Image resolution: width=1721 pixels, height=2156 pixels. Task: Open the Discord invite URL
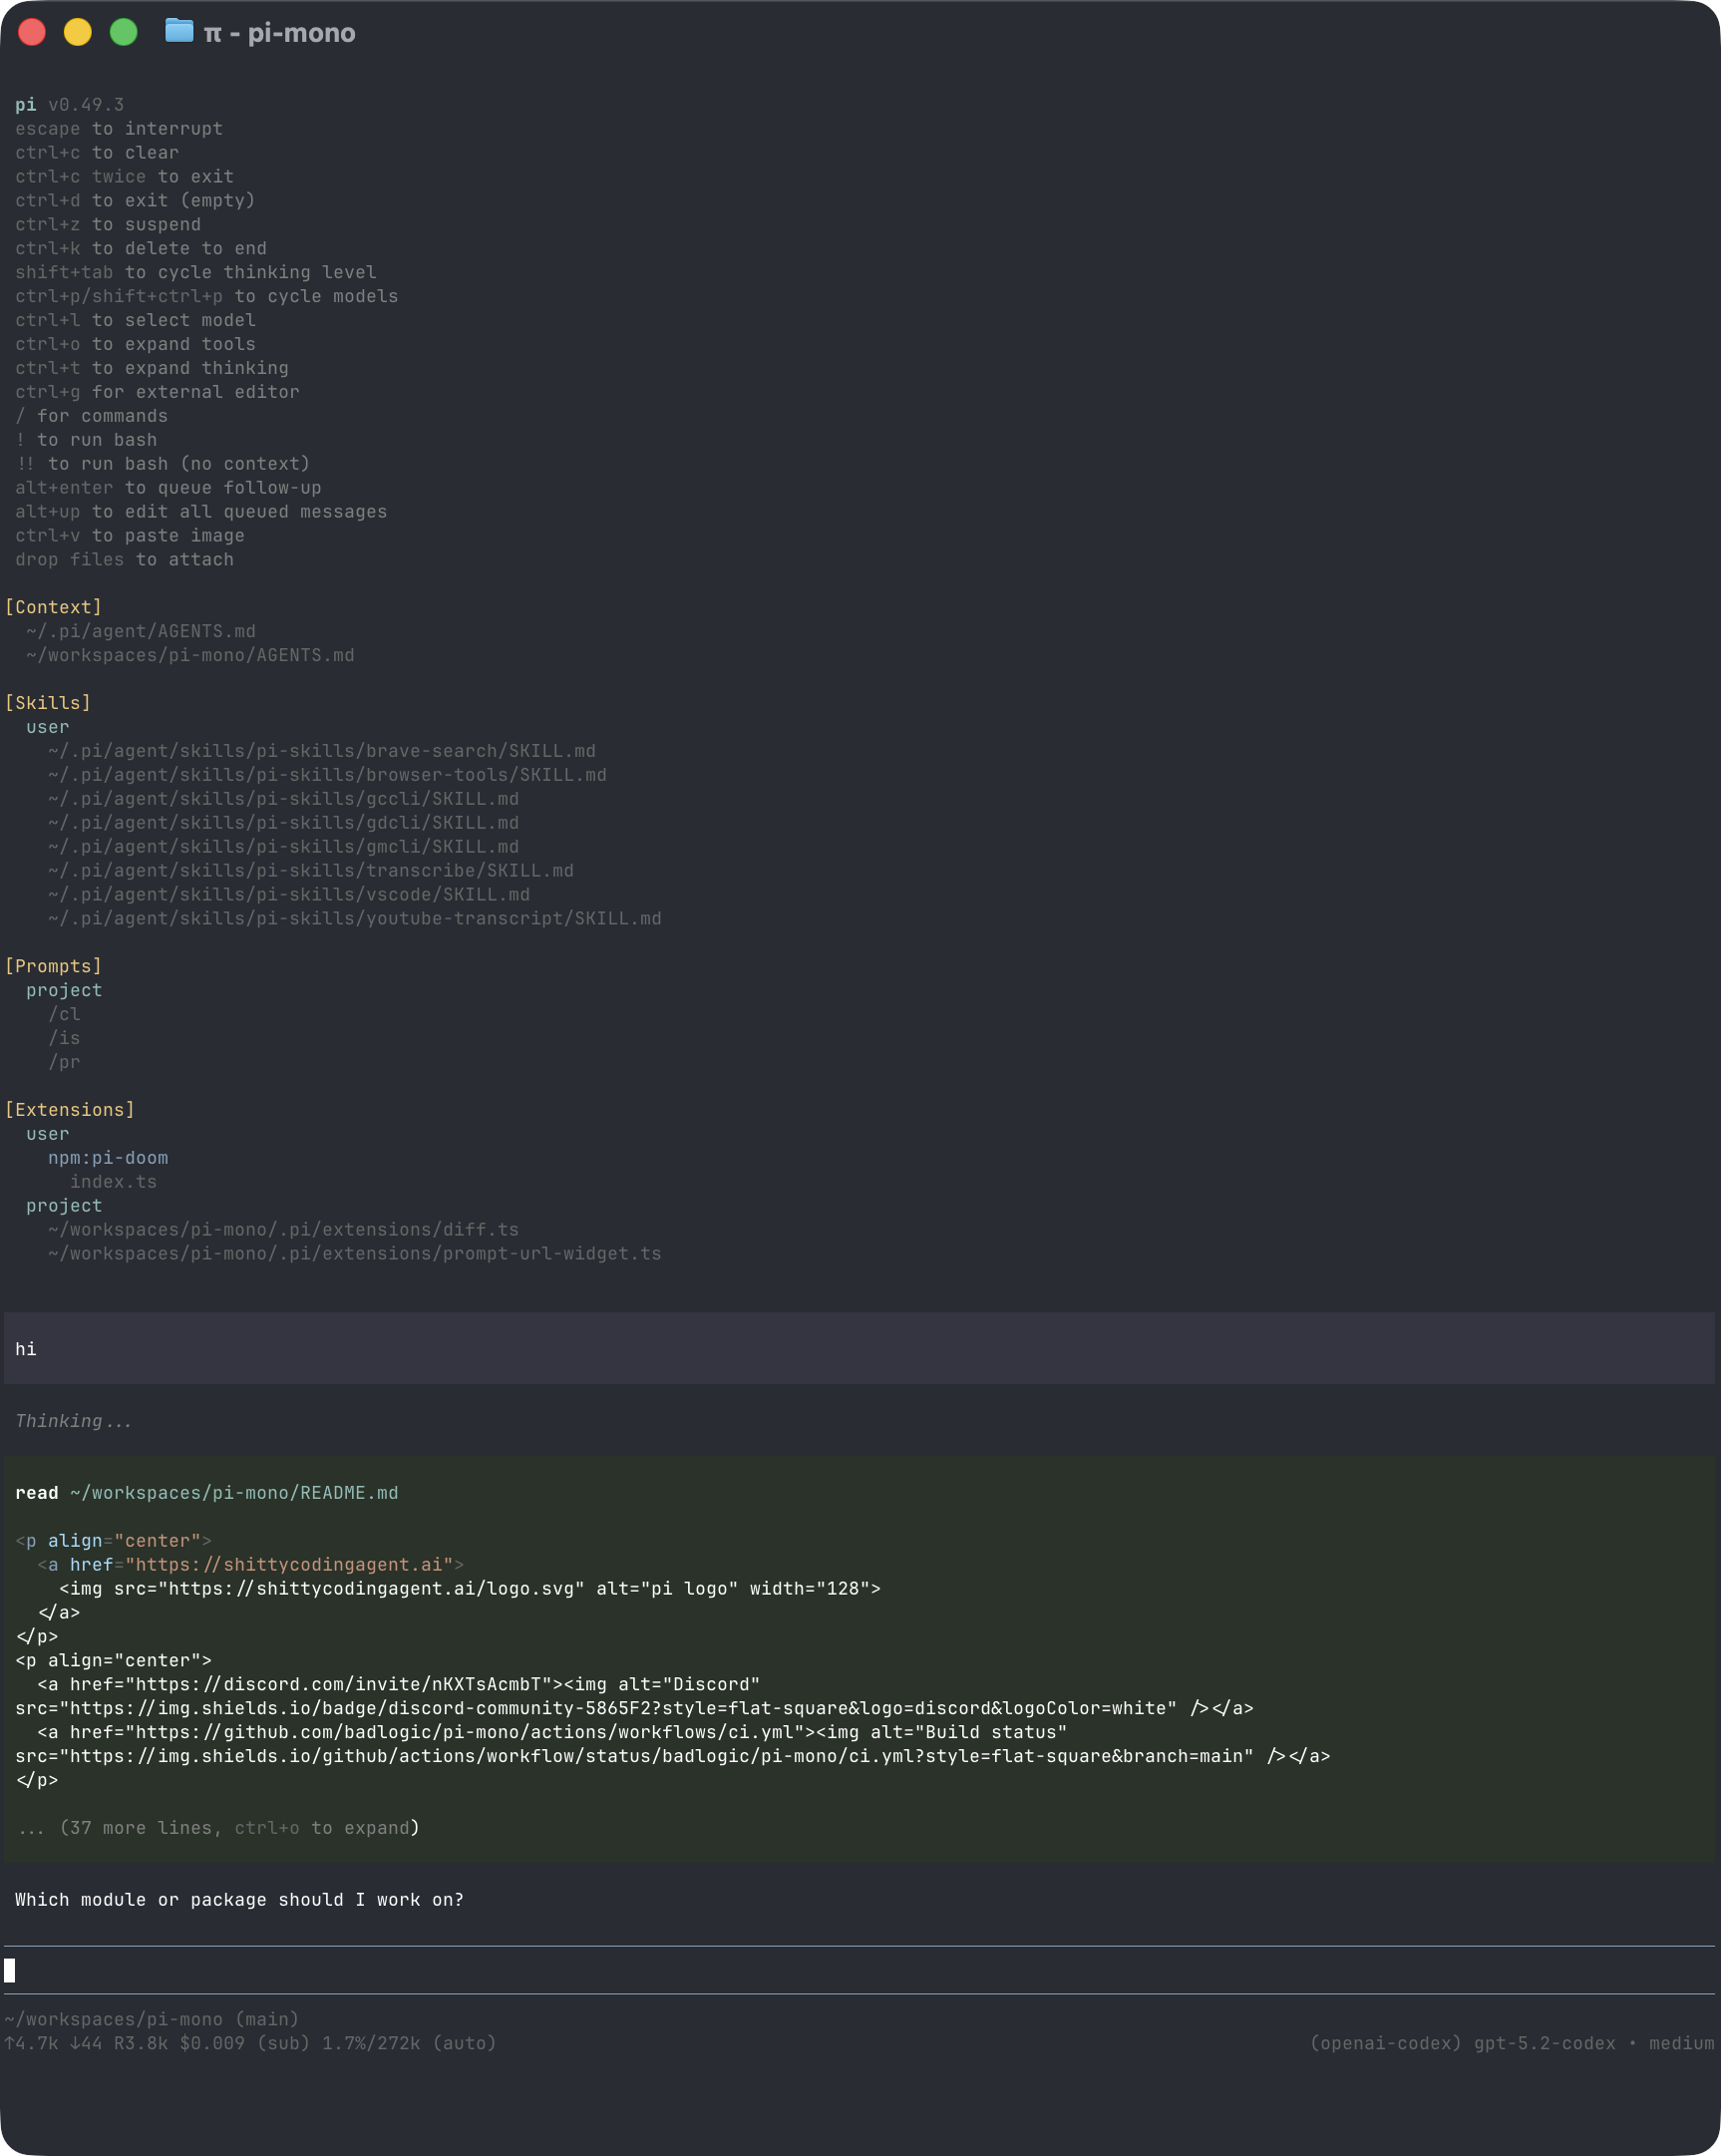(343, 1684)
